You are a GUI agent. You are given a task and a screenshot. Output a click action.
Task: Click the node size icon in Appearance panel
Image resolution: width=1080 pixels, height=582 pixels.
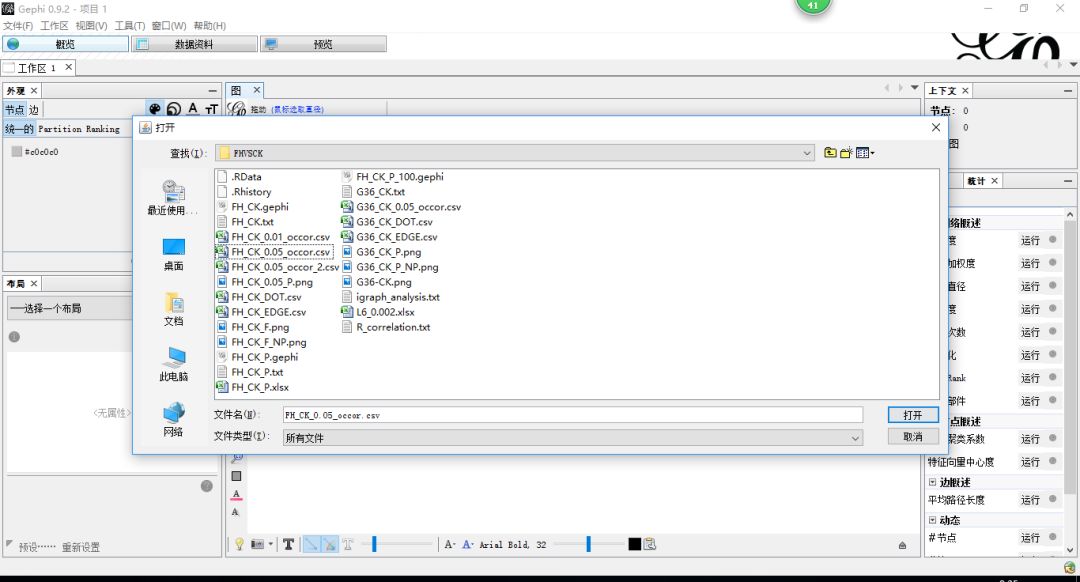174,109
